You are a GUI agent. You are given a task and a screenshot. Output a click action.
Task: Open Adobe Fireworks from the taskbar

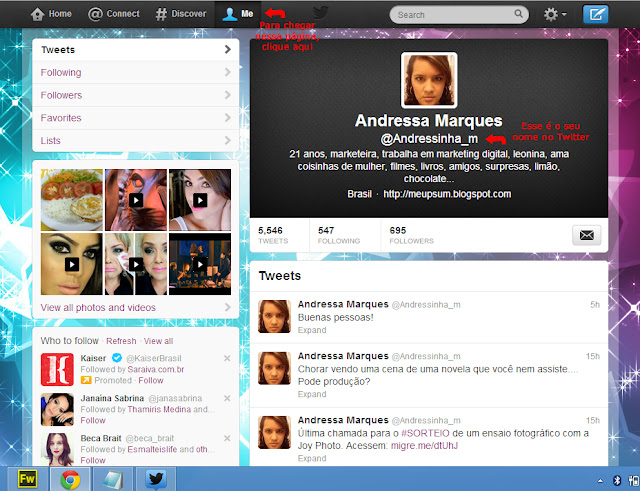[x=27, y=479]
